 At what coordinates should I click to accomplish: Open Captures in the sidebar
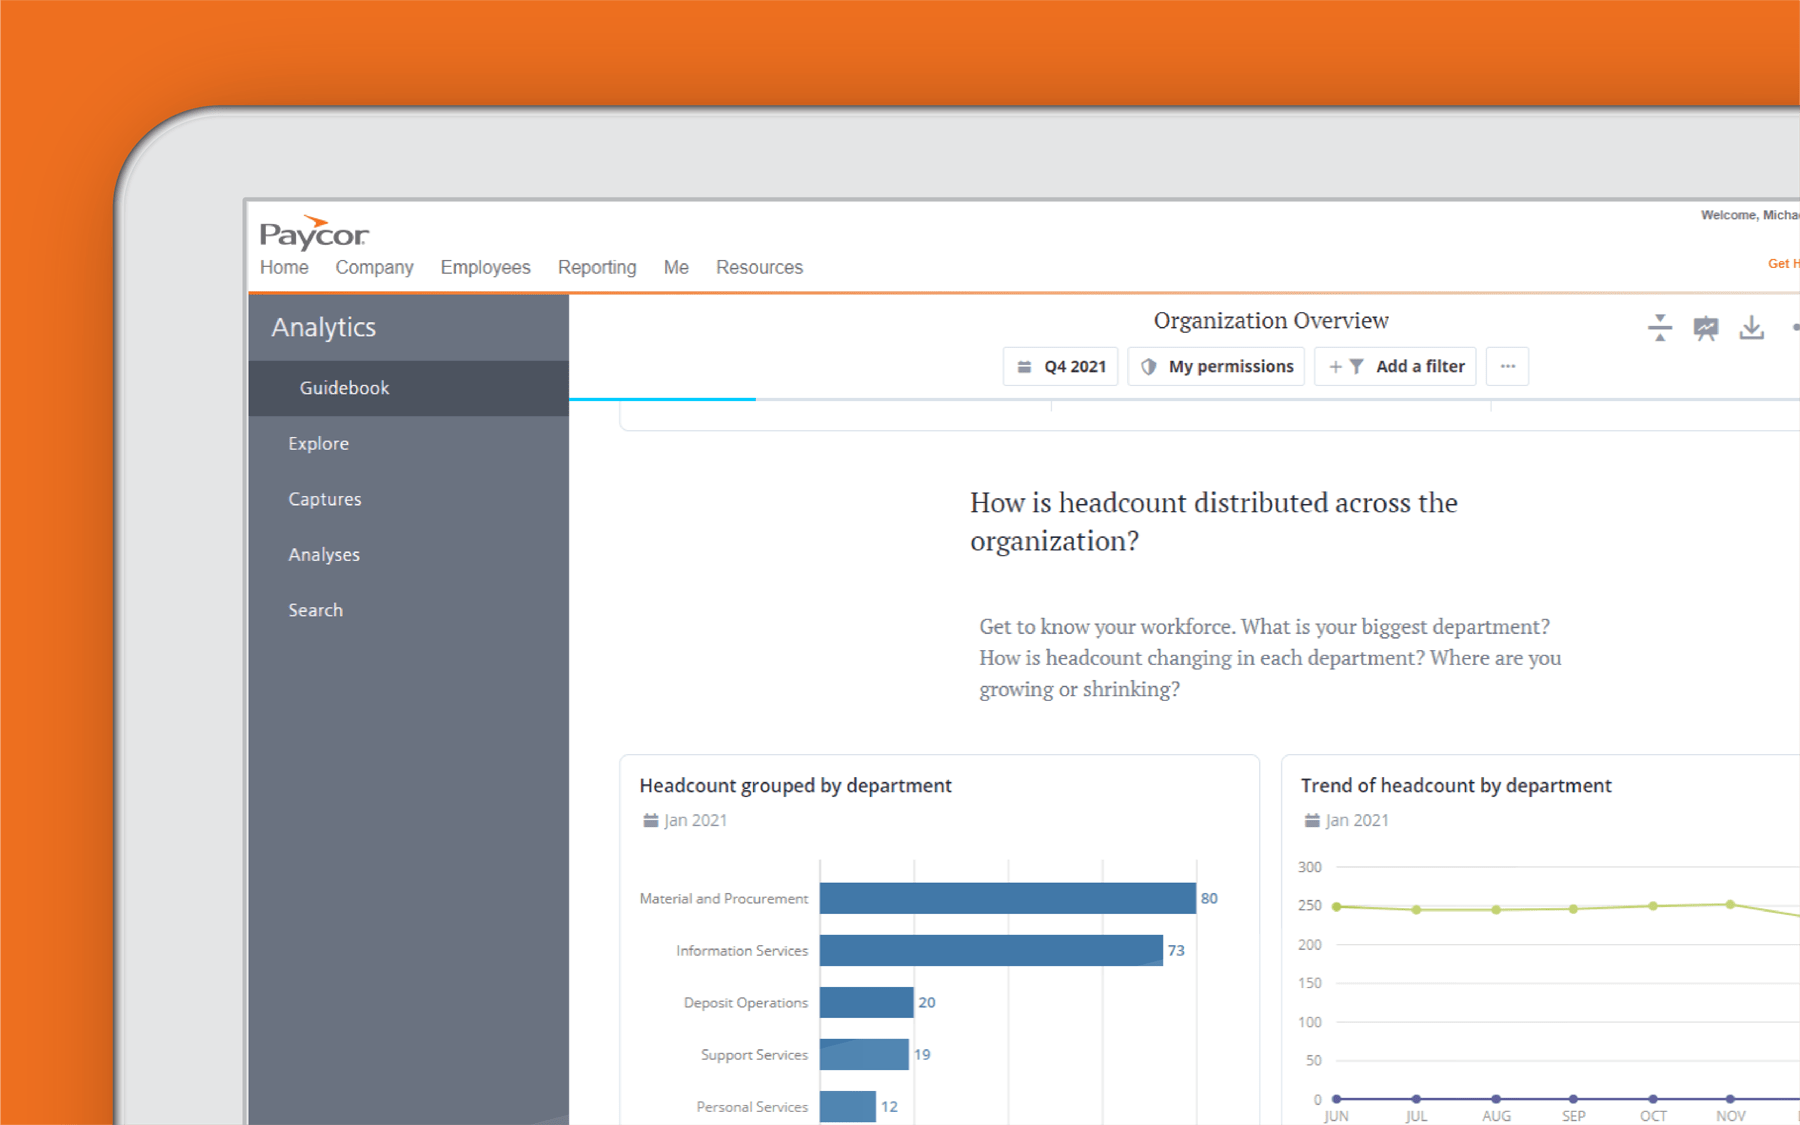[x=325, y=499]
